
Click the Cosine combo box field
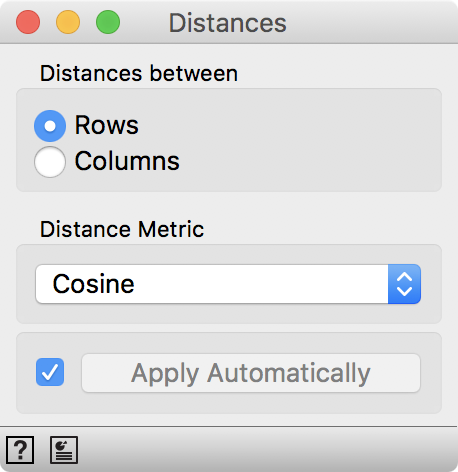coord(228,284)
